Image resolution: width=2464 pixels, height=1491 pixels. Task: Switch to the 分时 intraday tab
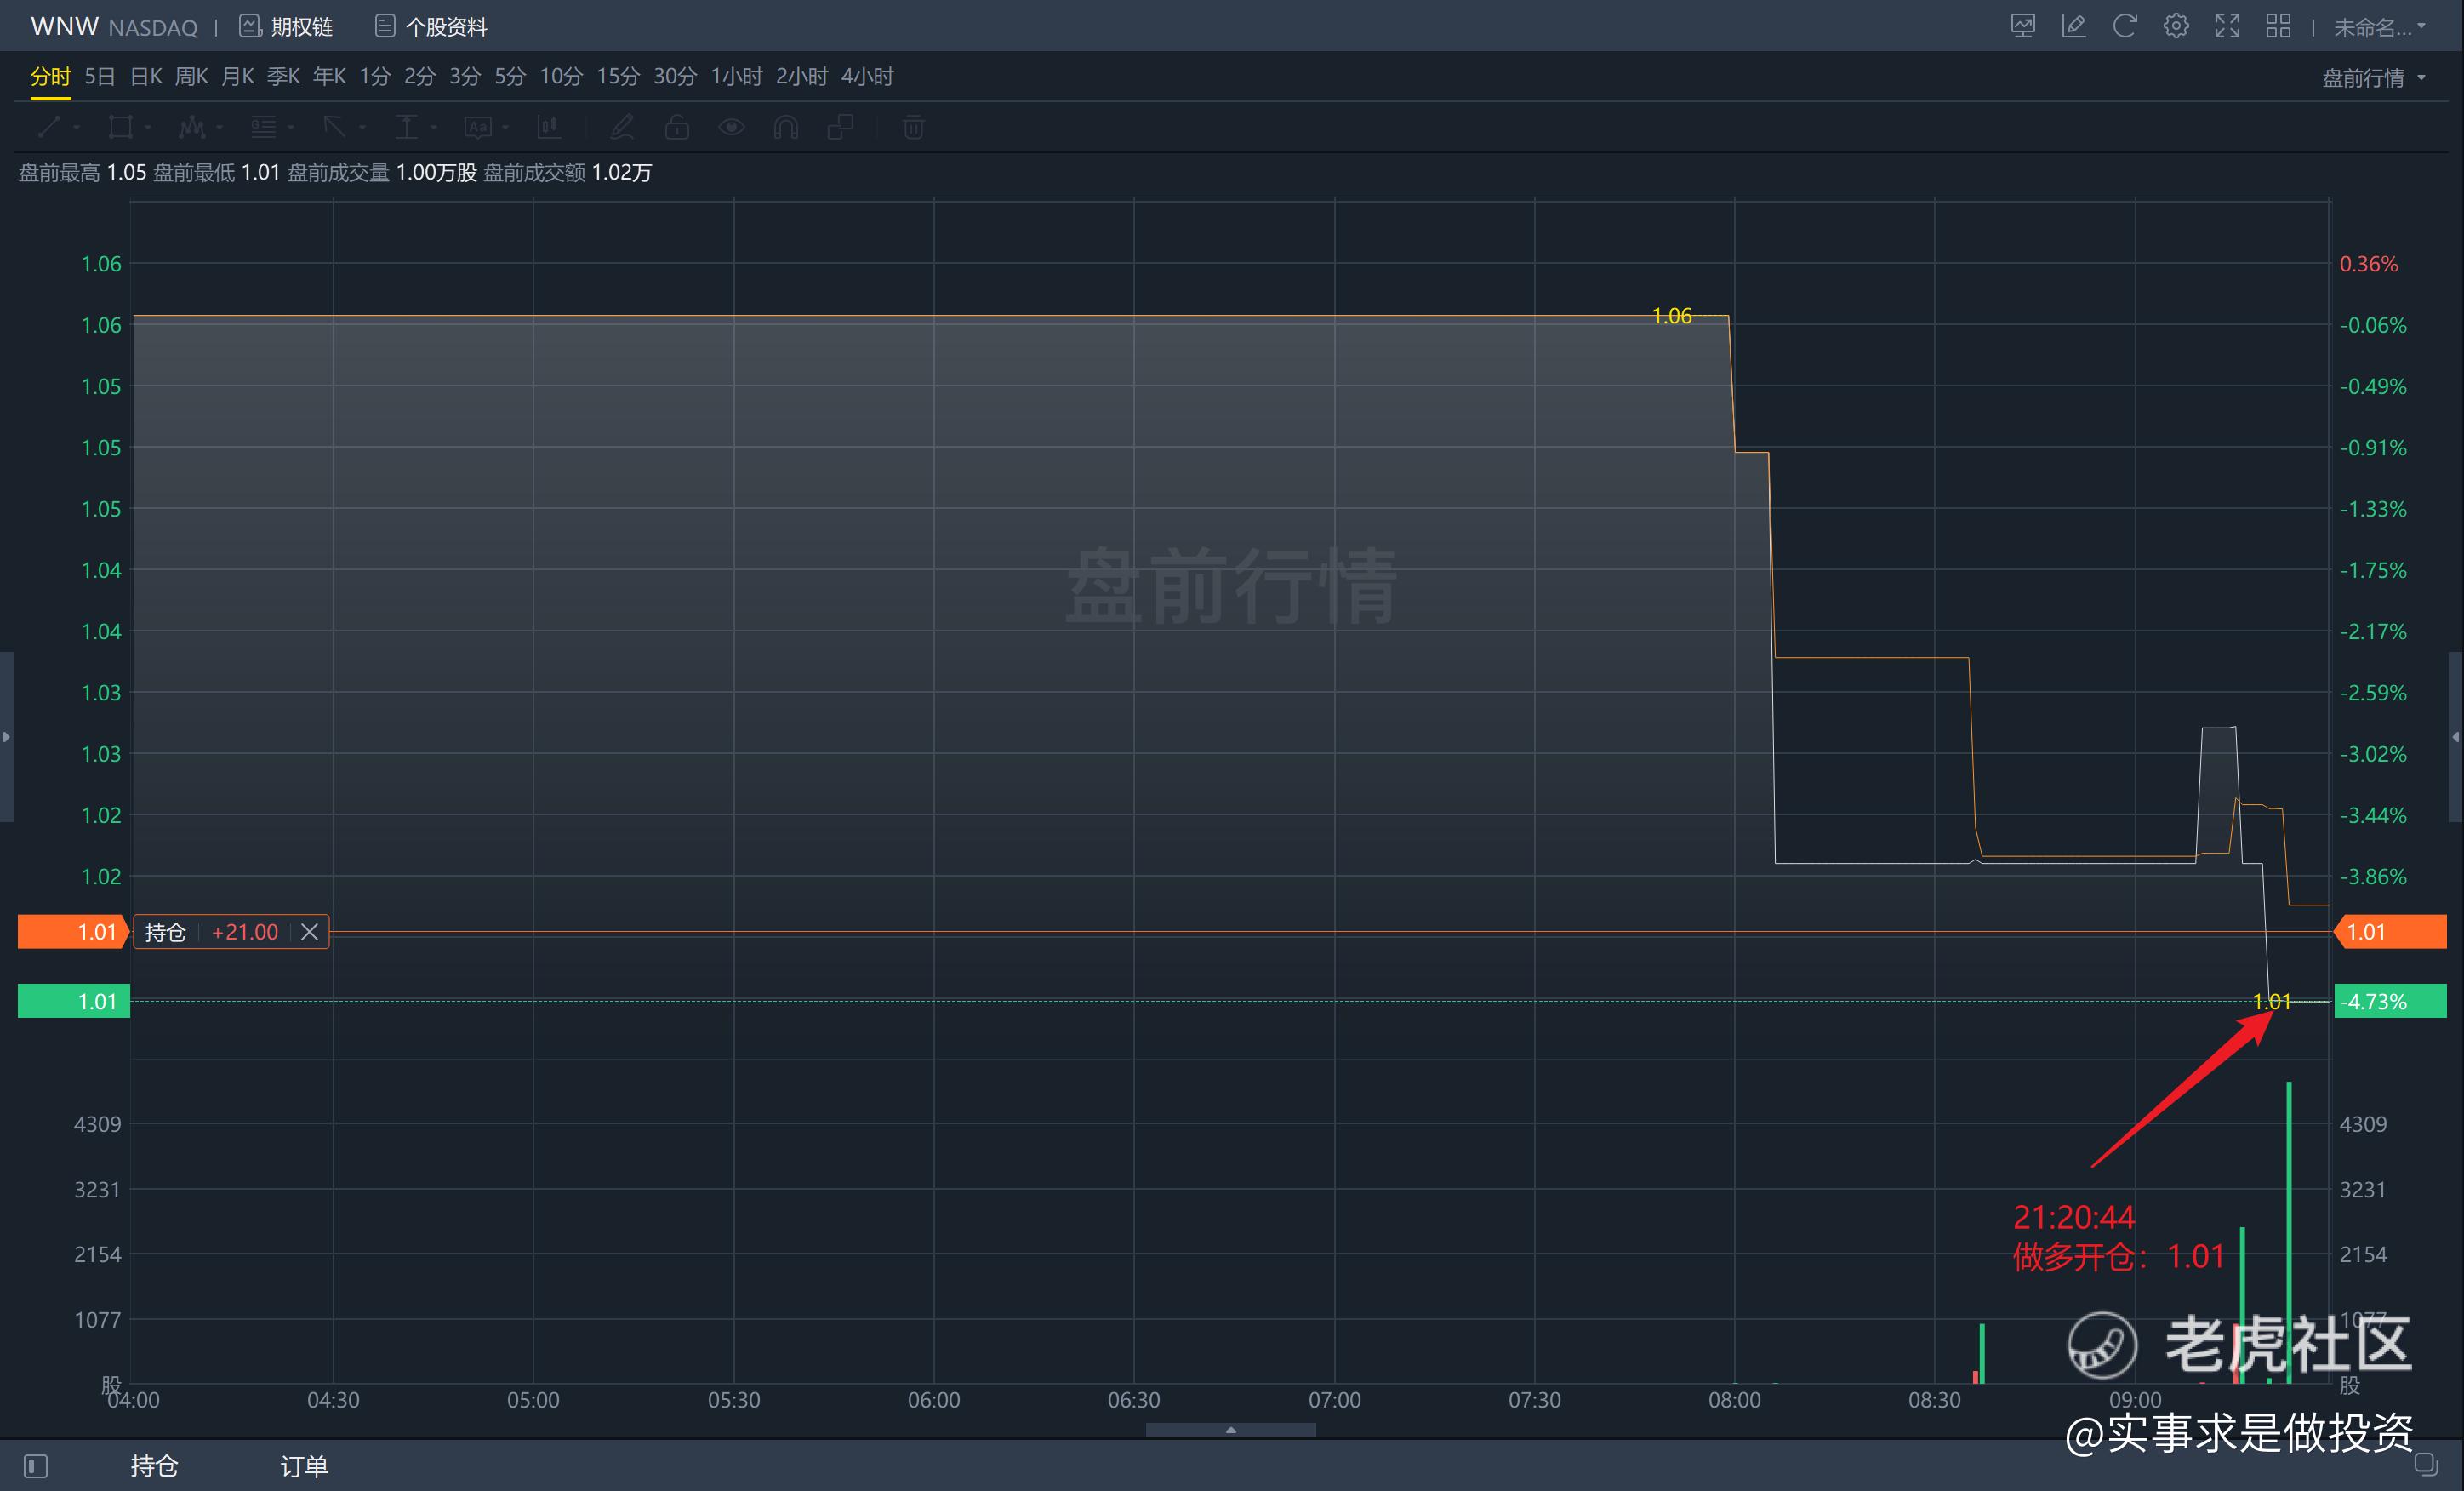(50, 77)
